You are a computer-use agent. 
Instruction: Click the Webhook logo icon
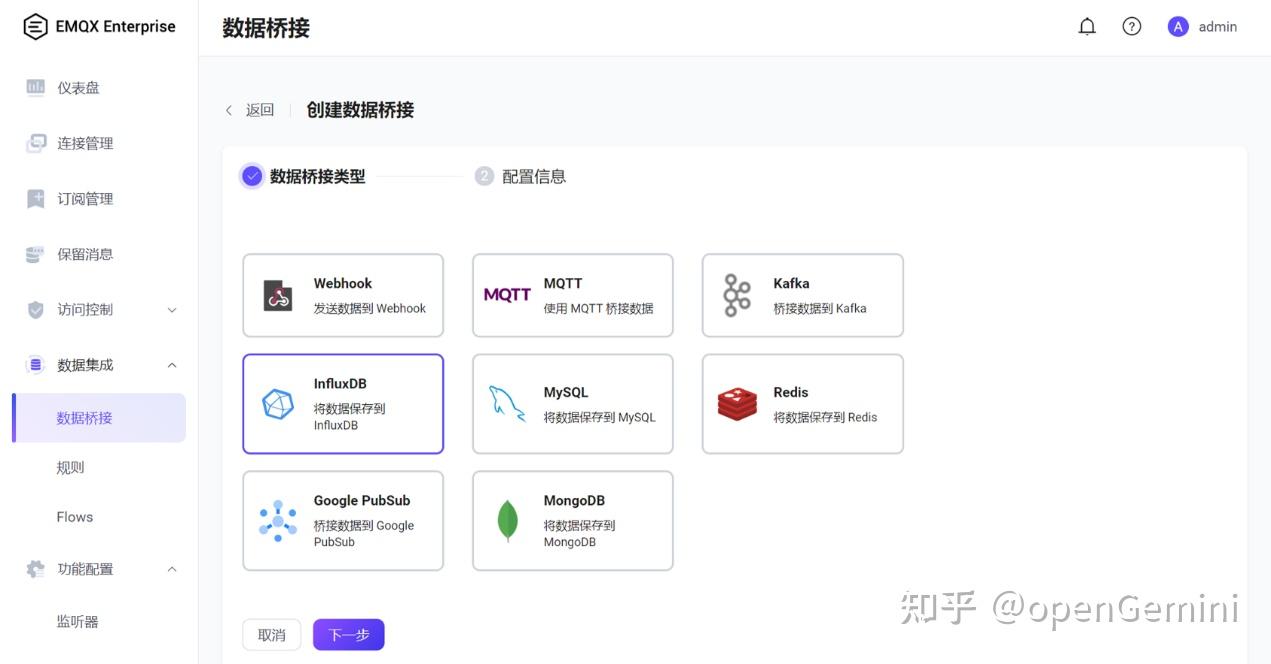point(278,295)
